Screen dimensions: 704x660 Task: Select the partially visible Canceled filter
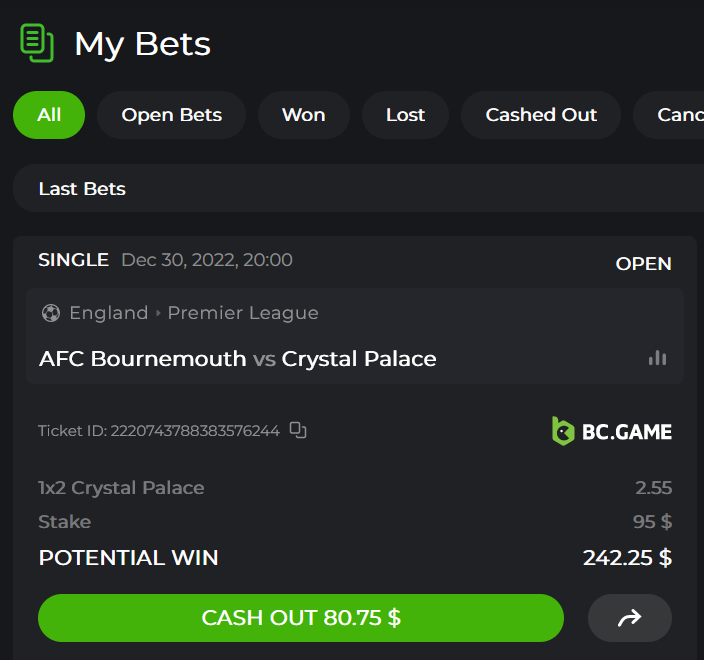pyautogui.click(x=678, y=115)
